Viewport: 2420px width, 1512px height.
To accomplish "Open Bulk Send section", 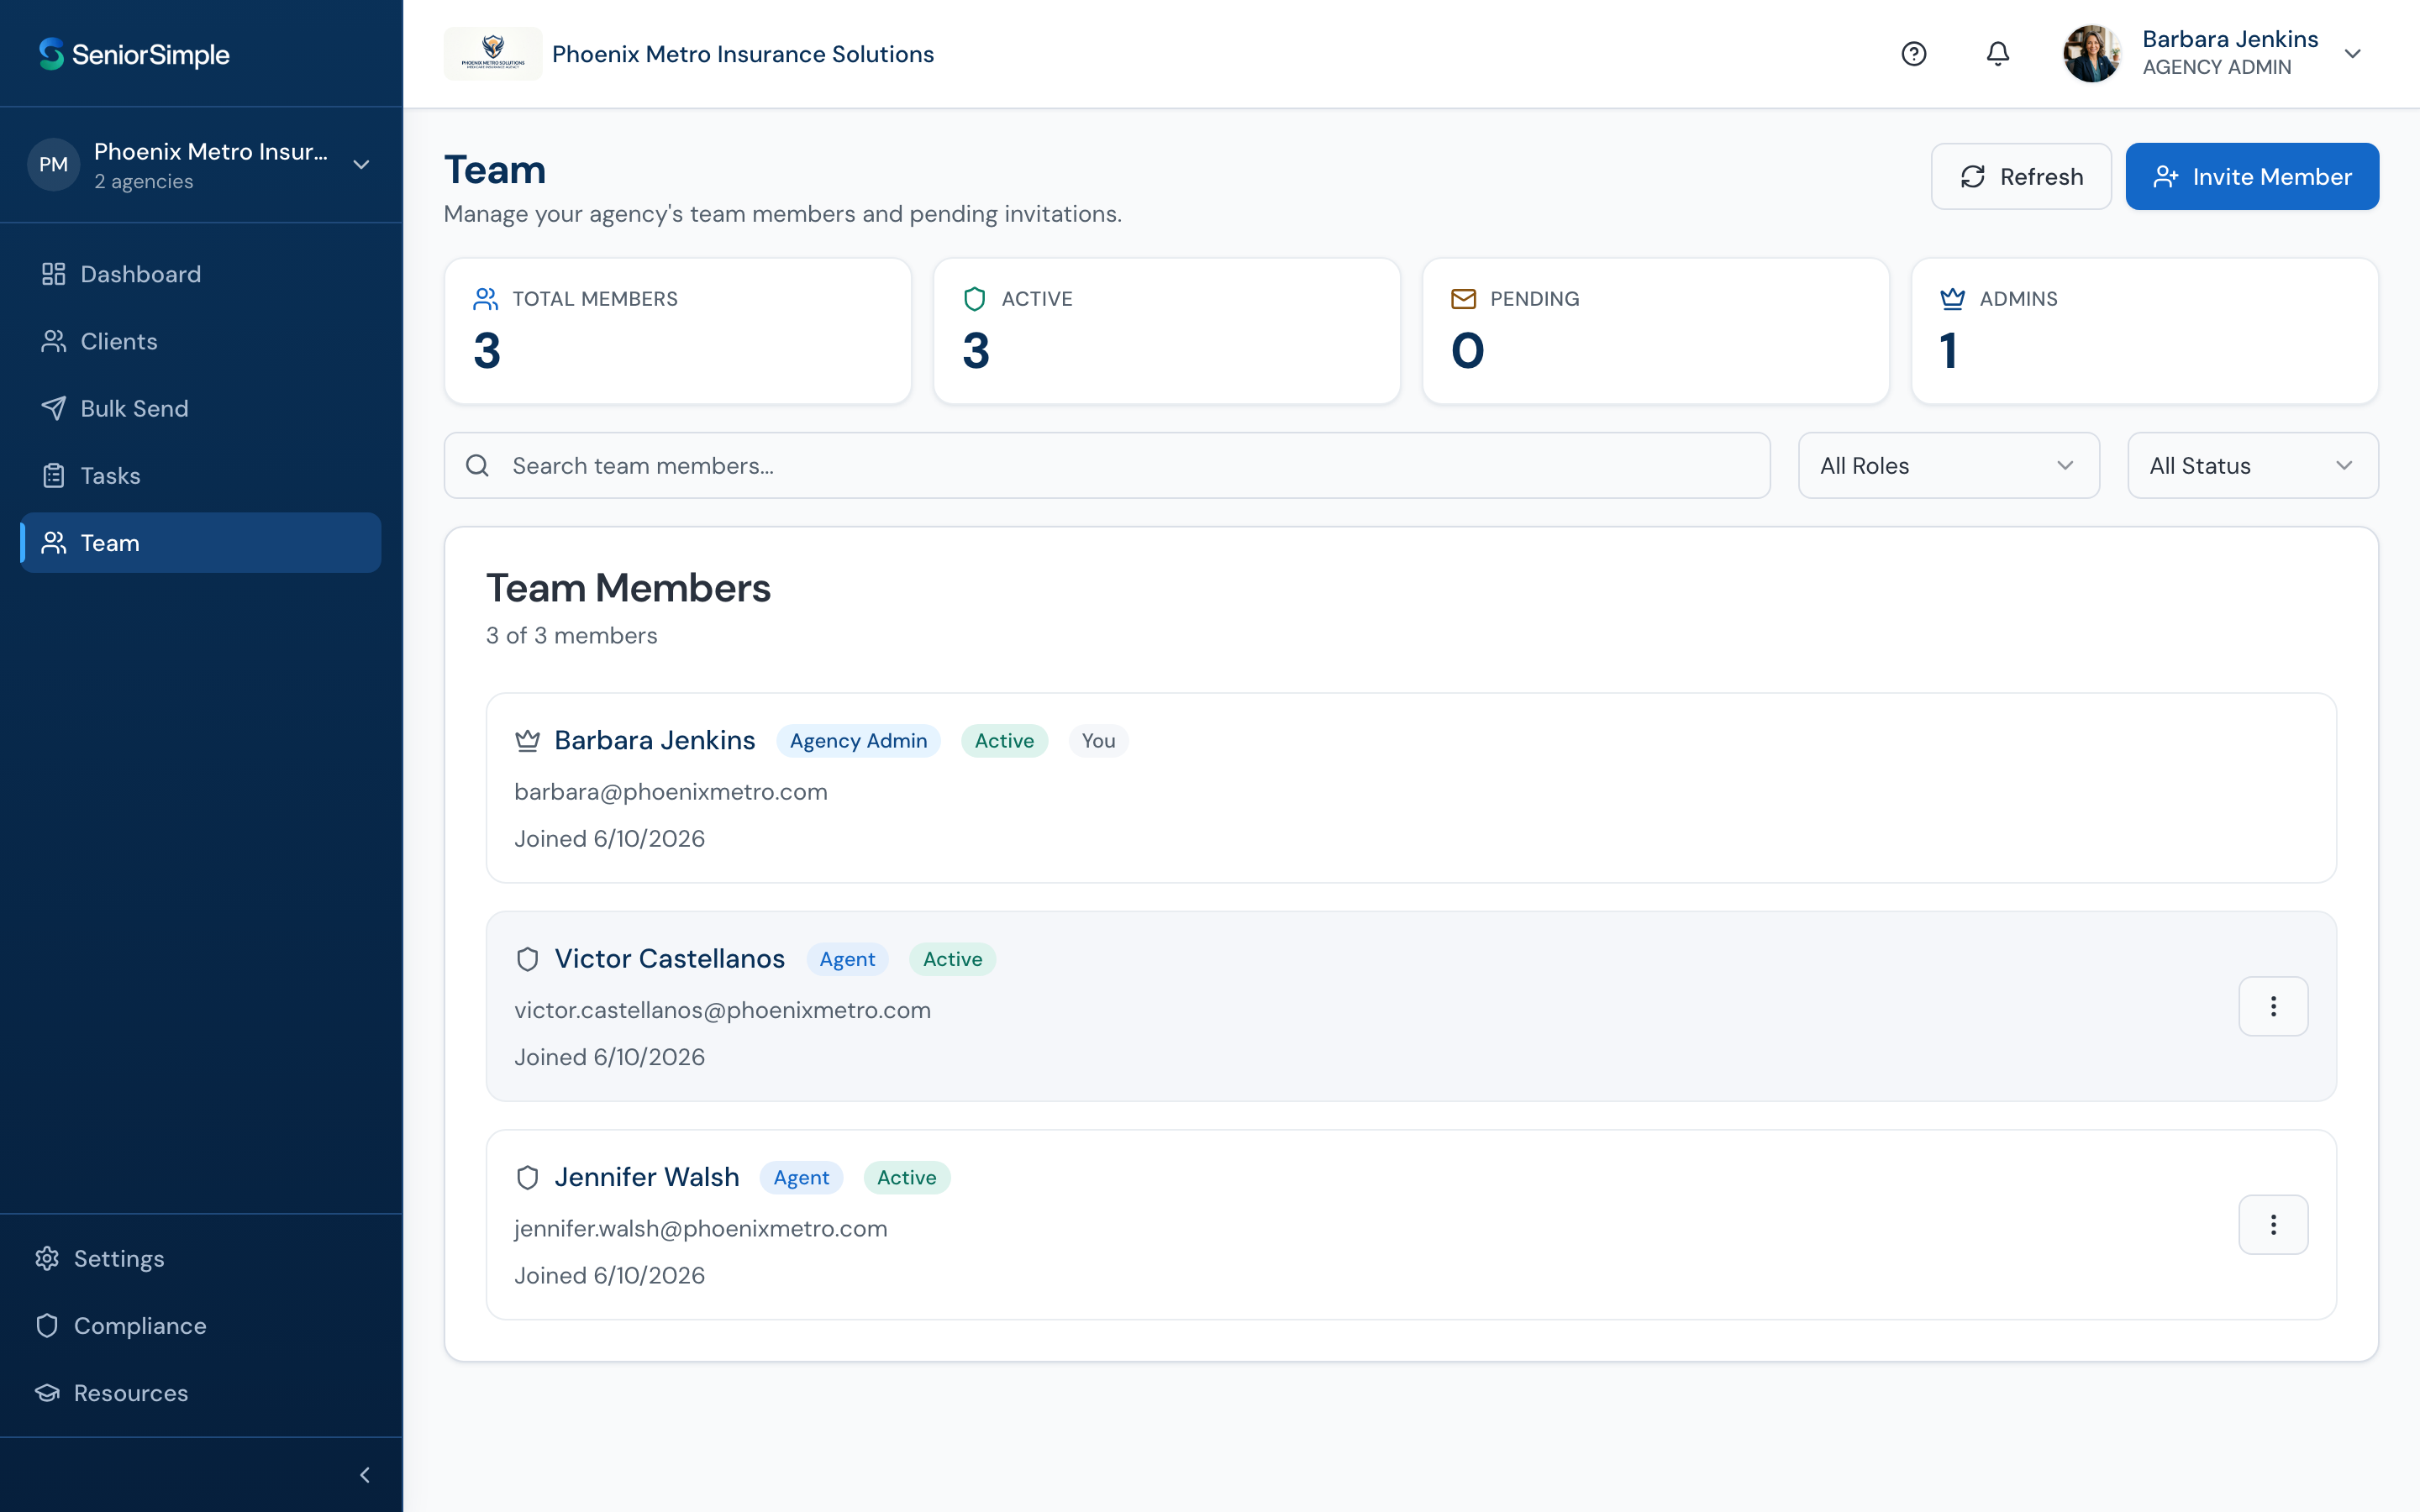I will [201, 408].
